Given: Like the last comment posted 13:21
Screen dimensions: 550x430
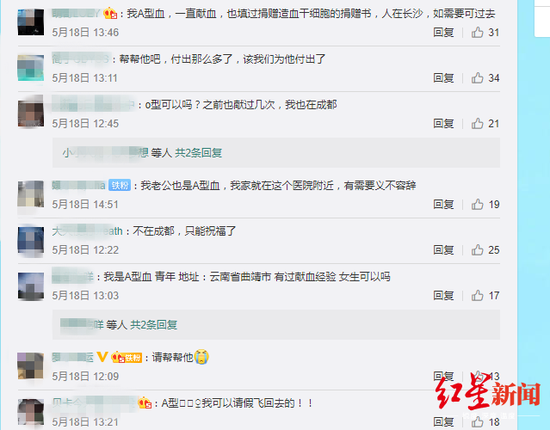Looking at the screenshot, I should click(477, 422).
